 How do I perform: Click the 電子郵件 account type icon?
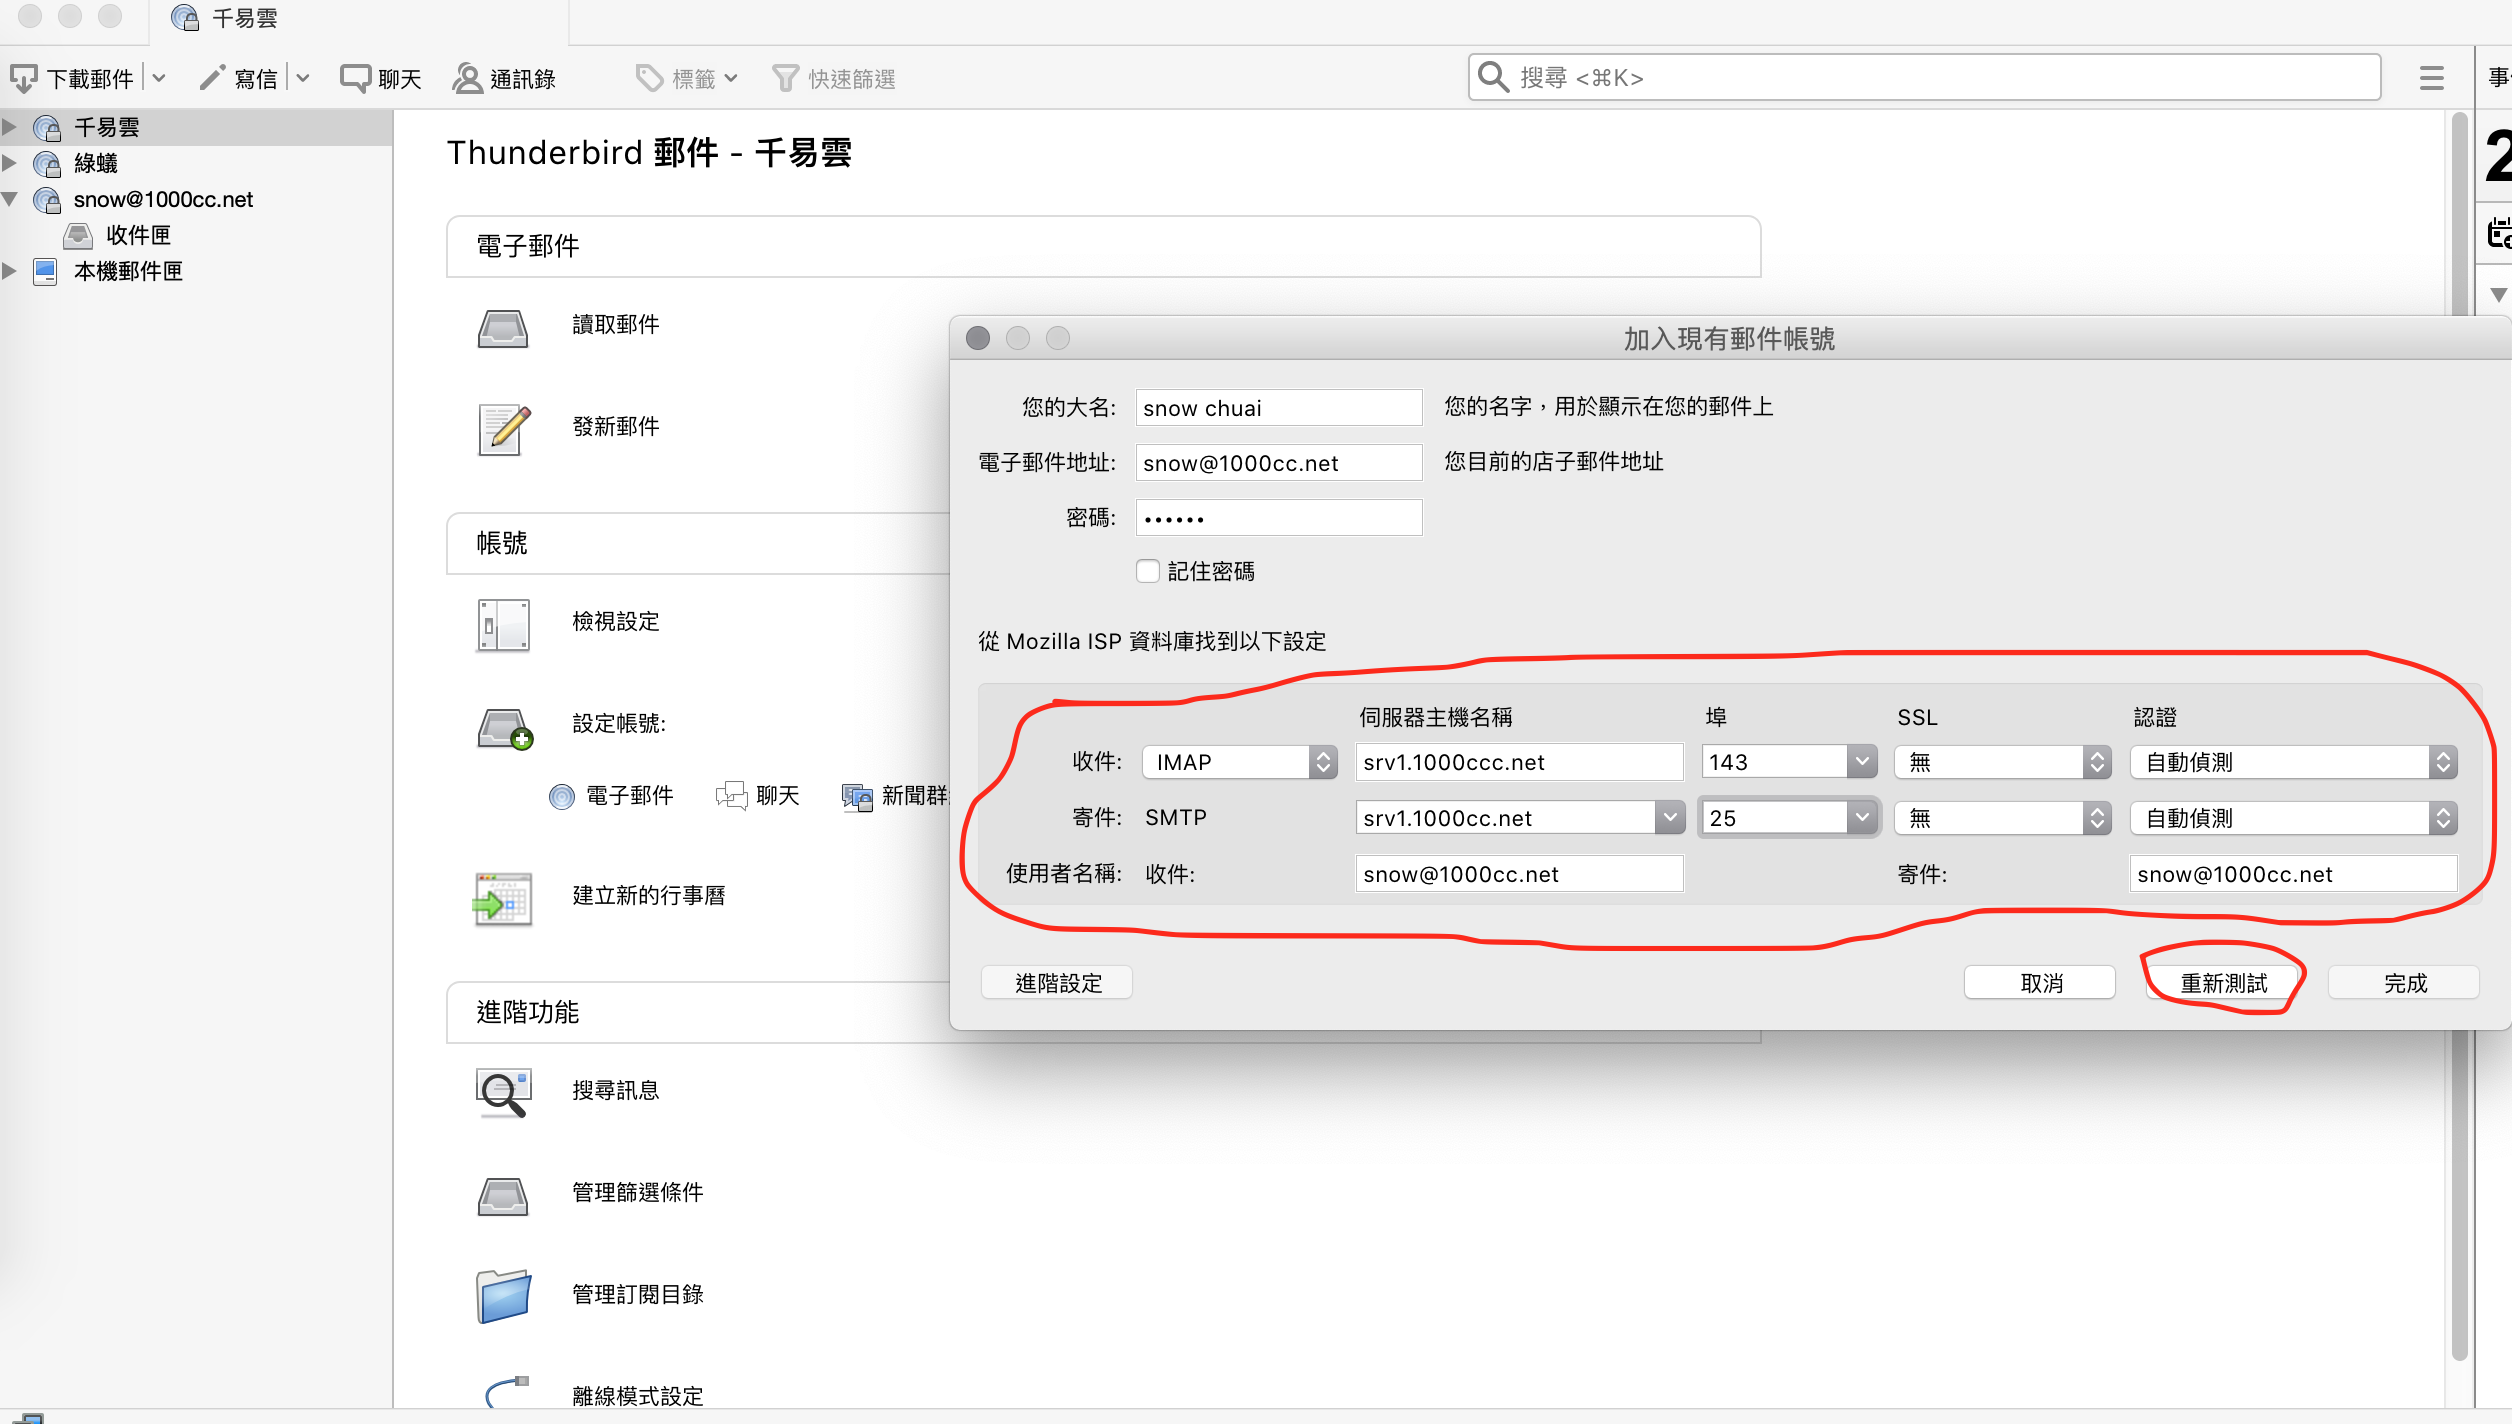coord(562,796)
